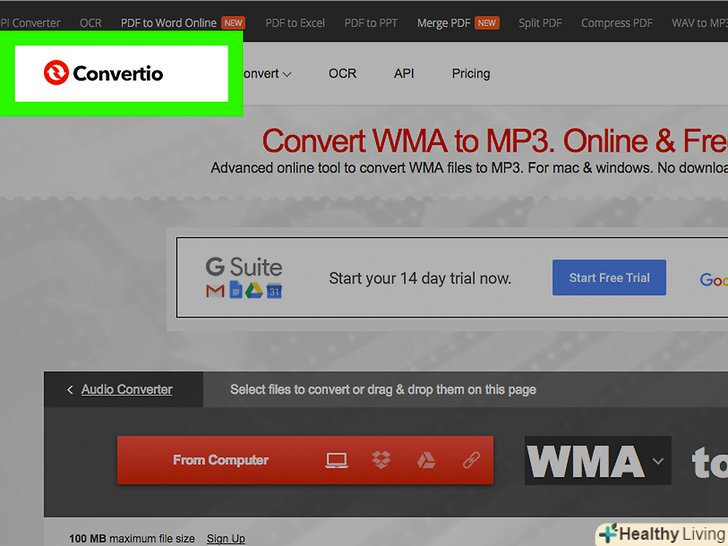Open API in the main navigation
This screenshot has width=728, height=546.
coord(404,73)
